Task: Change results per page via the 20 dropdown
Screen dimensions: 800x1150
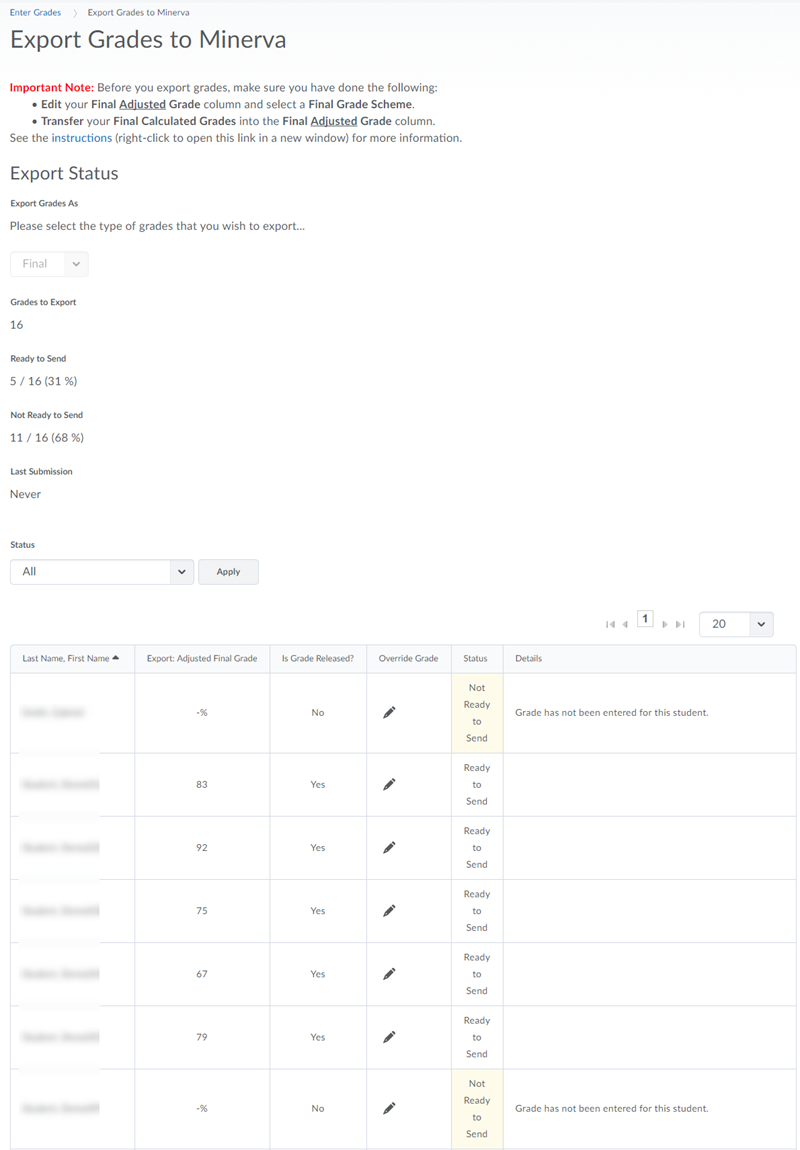Action: [736, 623]
